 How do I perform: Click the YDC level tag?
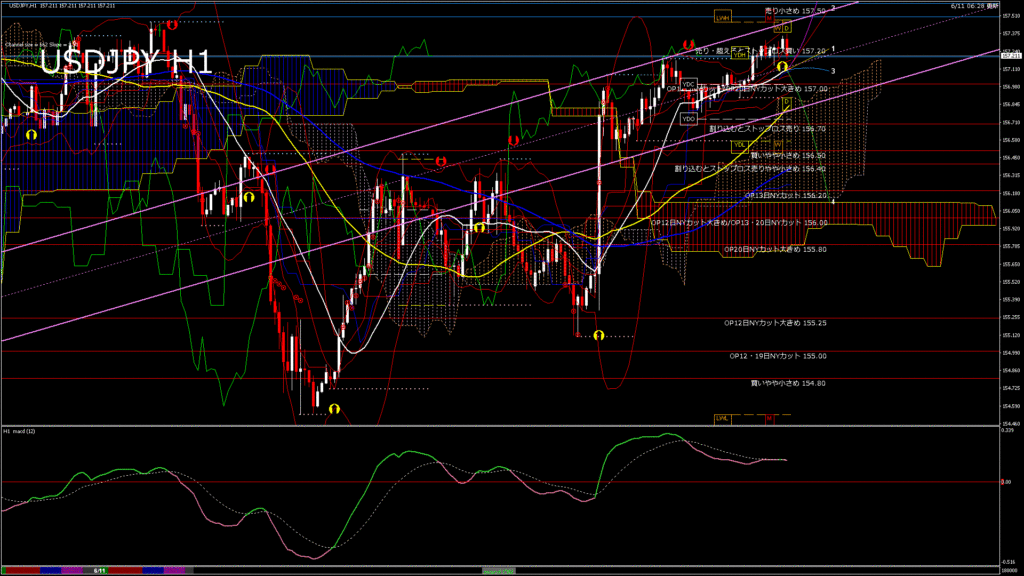click(688, 84)
